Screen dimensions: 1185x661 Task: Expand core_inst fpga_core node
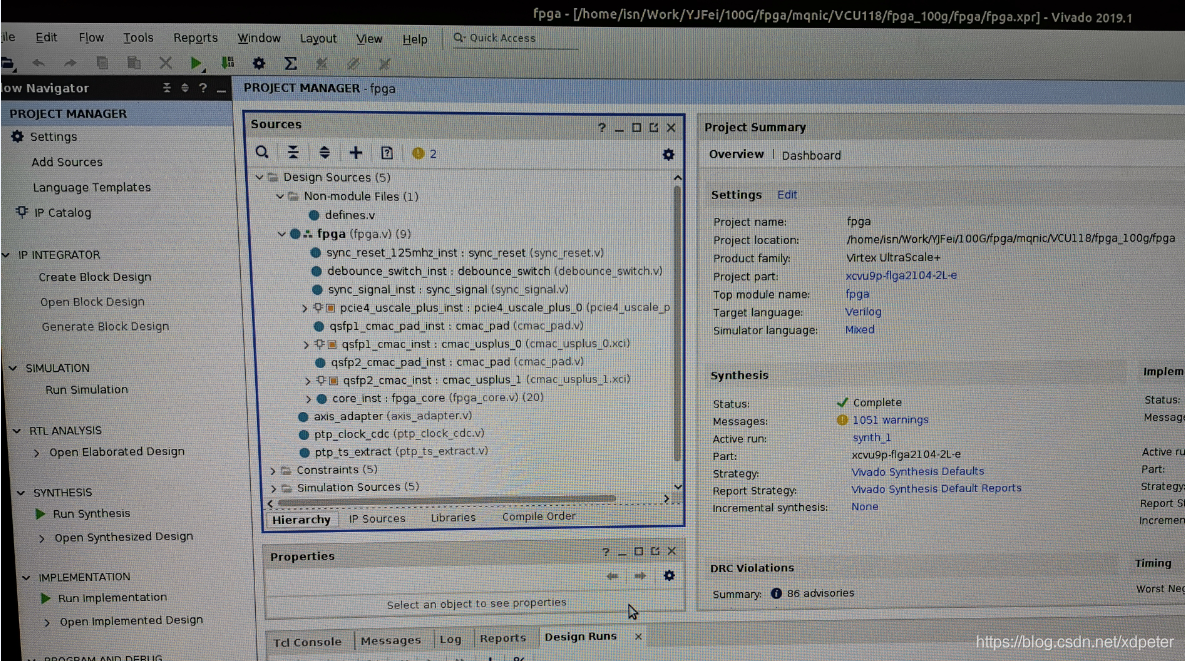coord(308,399)
